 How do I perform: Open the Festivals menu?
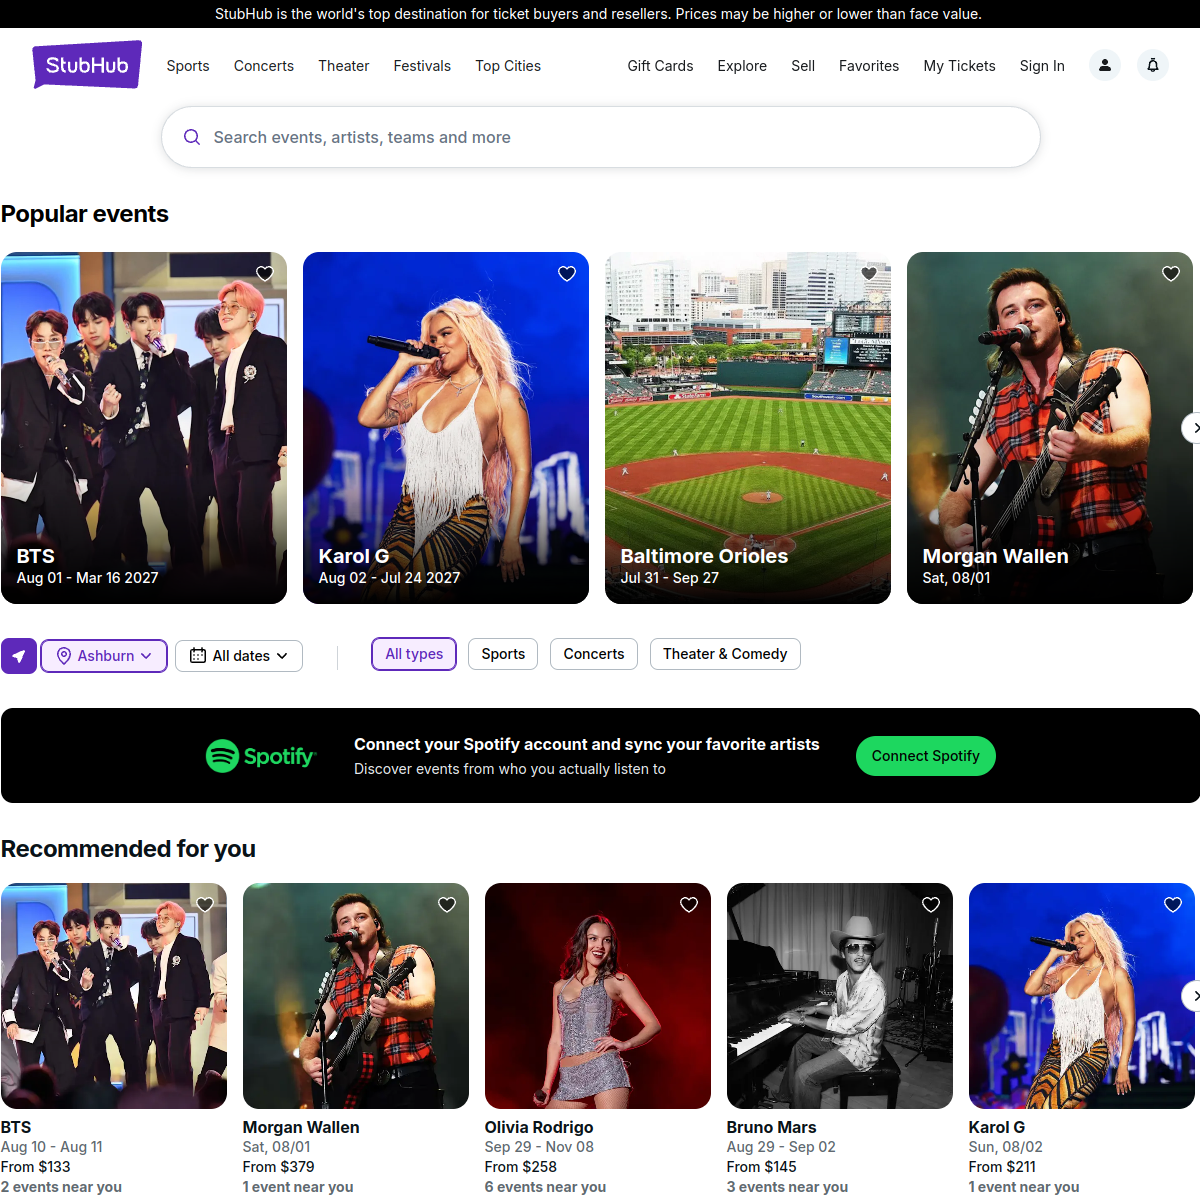(422, 66)
